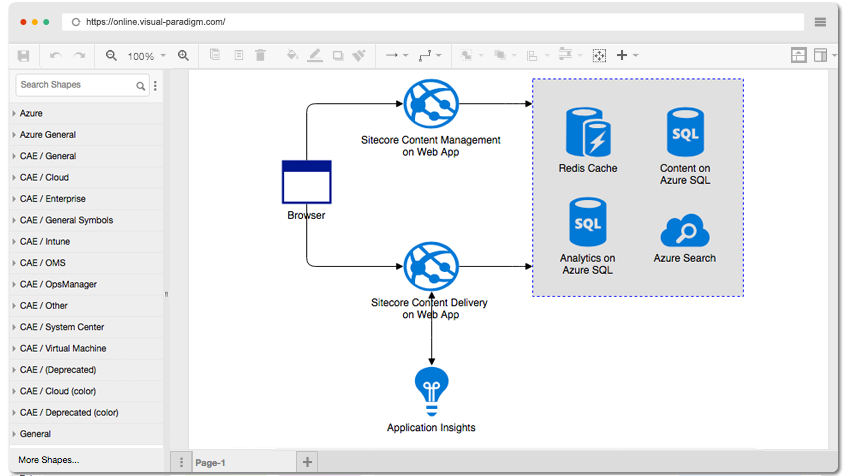This screenshot has width=848, height=476.
Task: Expand the CAE / Enterprise category
Action: 87,199
